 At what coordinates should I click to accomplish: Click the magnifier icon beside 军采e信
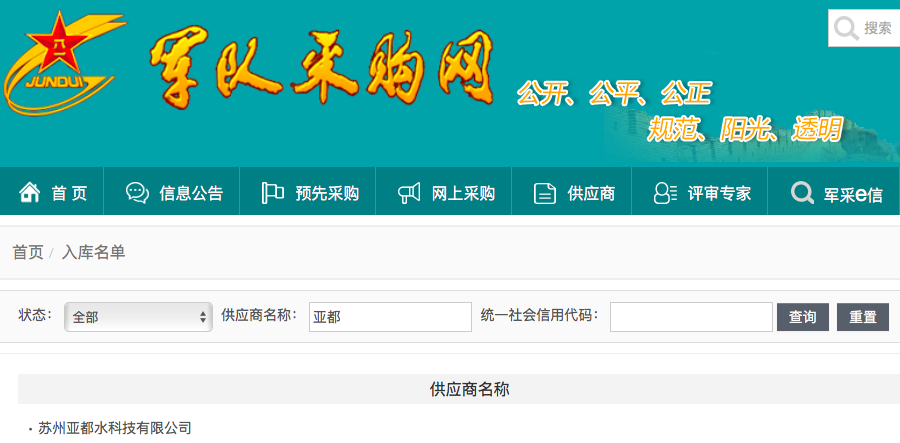point(801,193)
